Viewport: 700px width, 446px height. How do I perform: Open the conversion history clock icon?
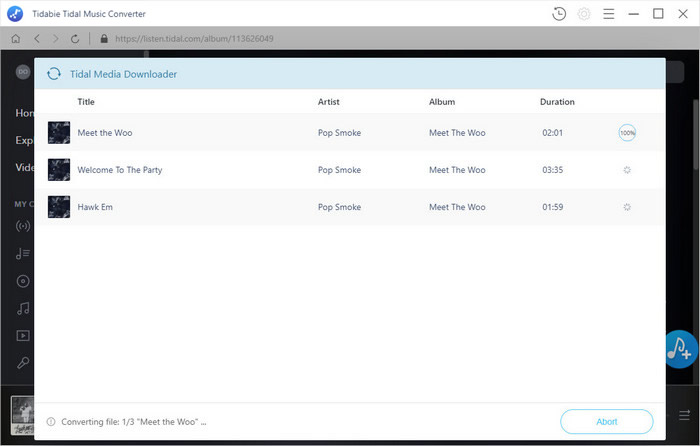pos(559,14)
